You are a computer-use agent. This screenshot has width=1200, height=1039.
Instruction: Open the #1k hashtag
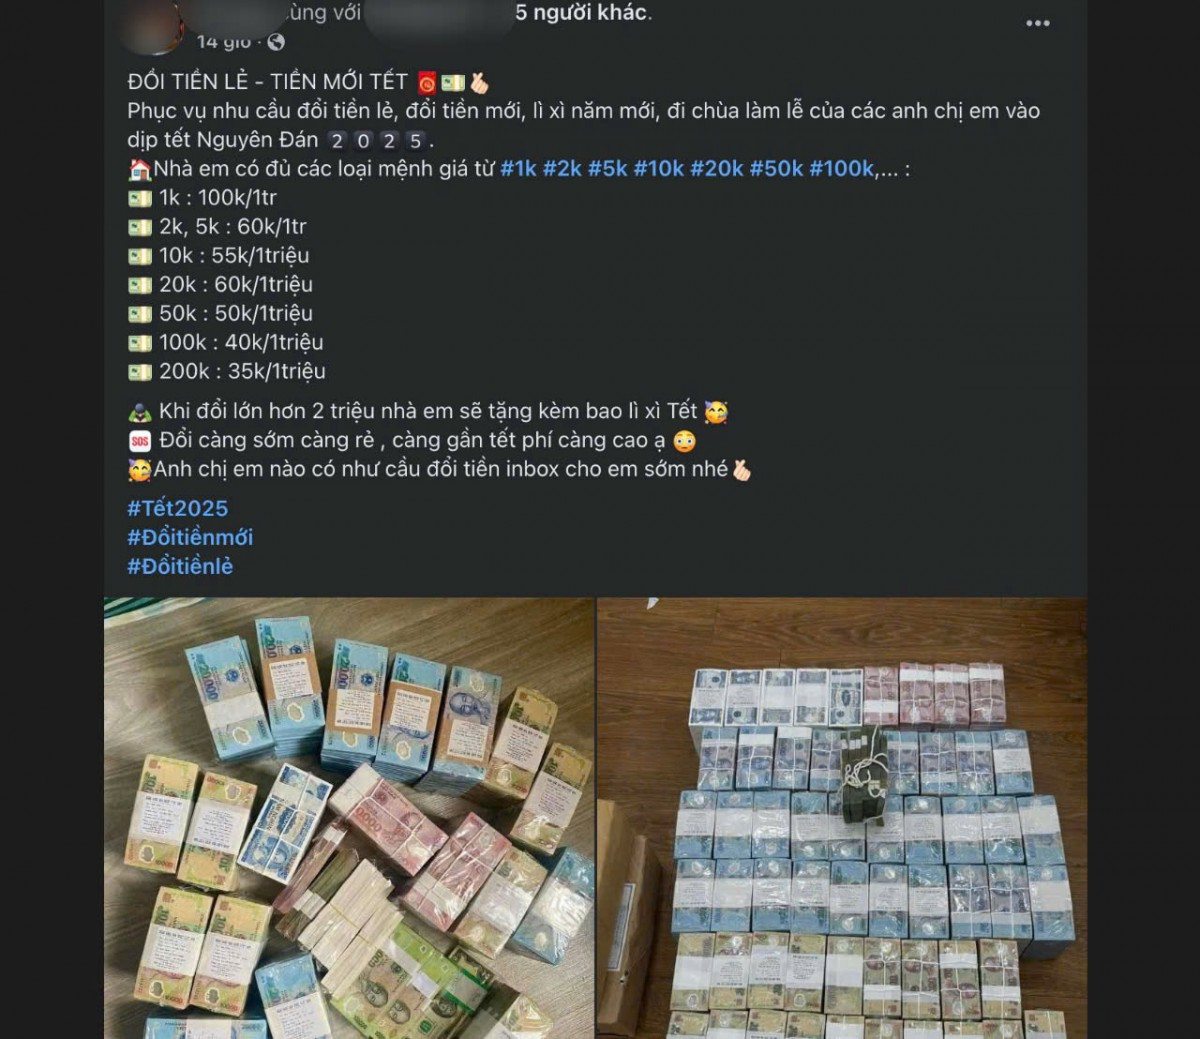[x=518, y=169]
